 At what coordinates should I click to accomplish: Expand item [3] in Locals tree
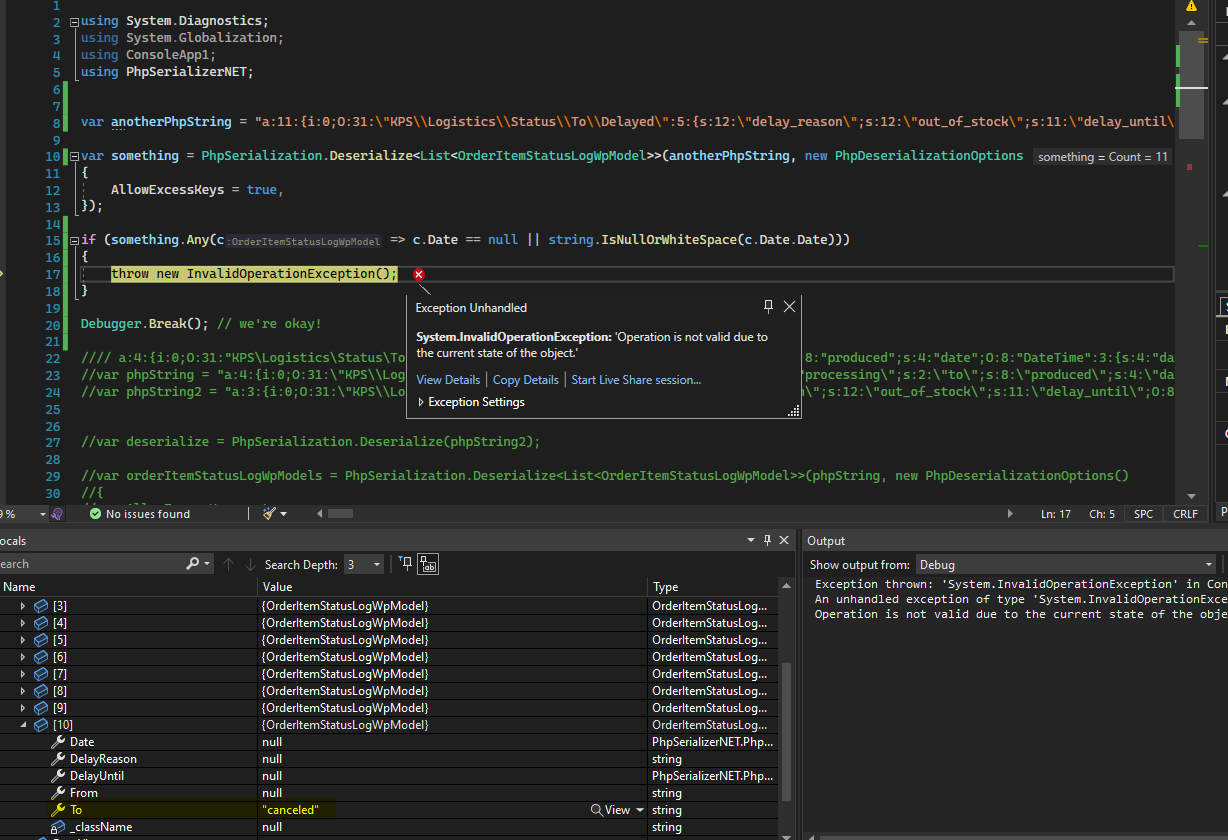pyautogui.click(x=25, y=606)
